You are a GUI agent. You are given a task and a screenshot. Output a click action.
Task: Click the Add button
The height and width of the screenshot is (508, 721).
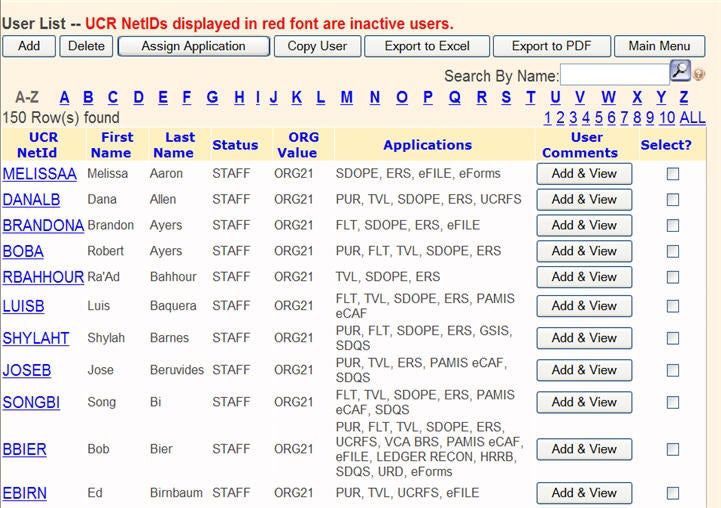point(29,46)
